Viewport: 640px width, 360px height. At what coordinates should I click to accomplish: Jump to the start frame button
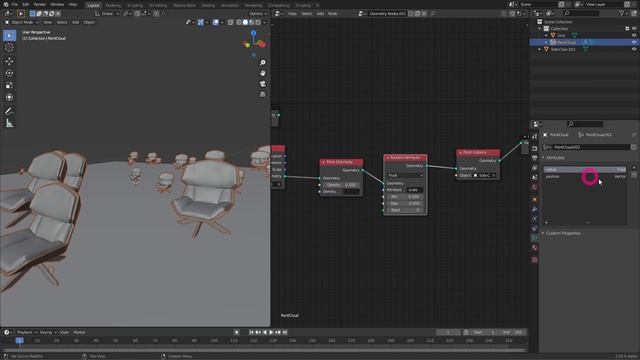tap(251, 332)
